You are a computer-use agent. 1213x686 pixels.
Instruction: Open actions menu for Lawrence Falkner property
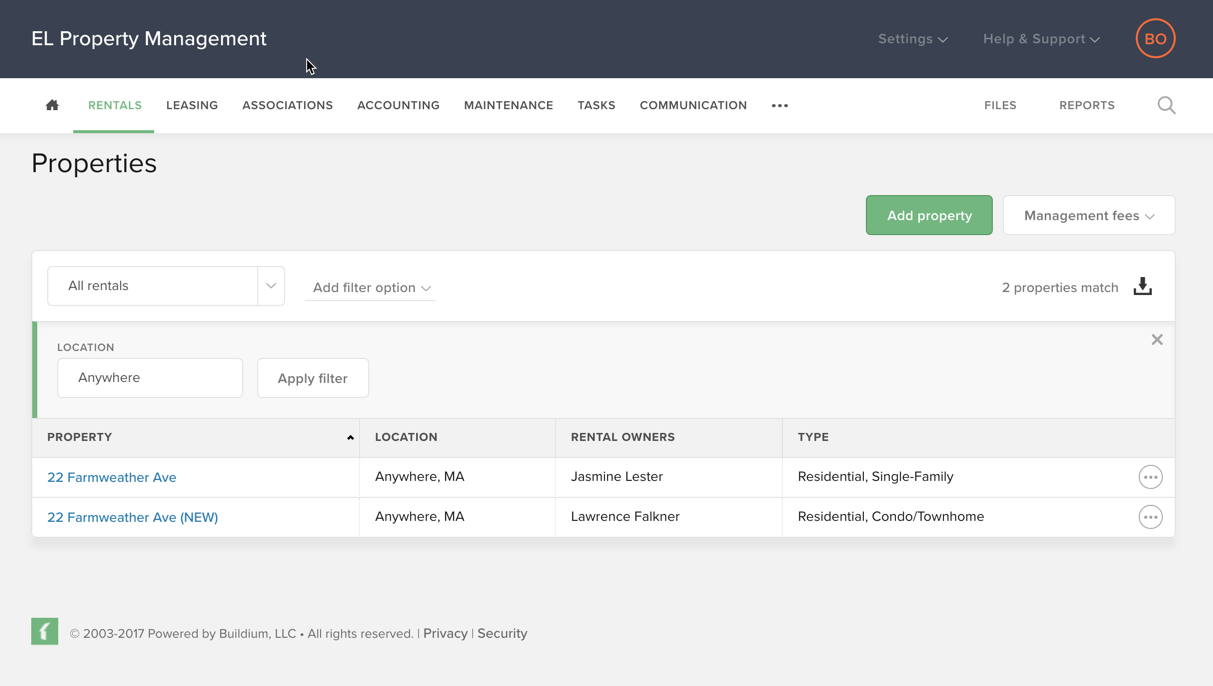point(1150,517)
